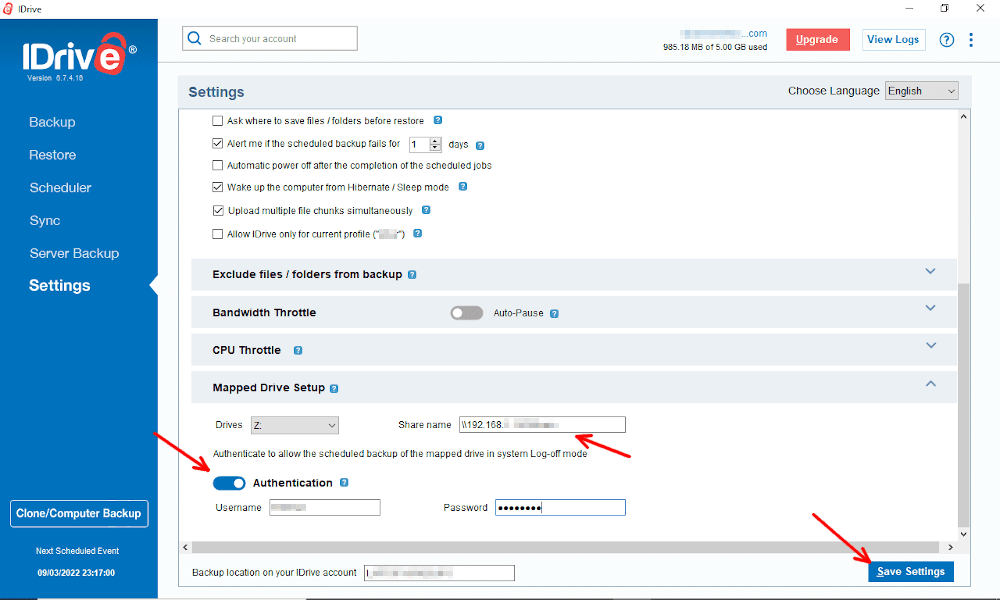Click the scroll up arrow of settings list
Screen dimensions: 1000x600
pyautogui.click(x=964, y=117)
